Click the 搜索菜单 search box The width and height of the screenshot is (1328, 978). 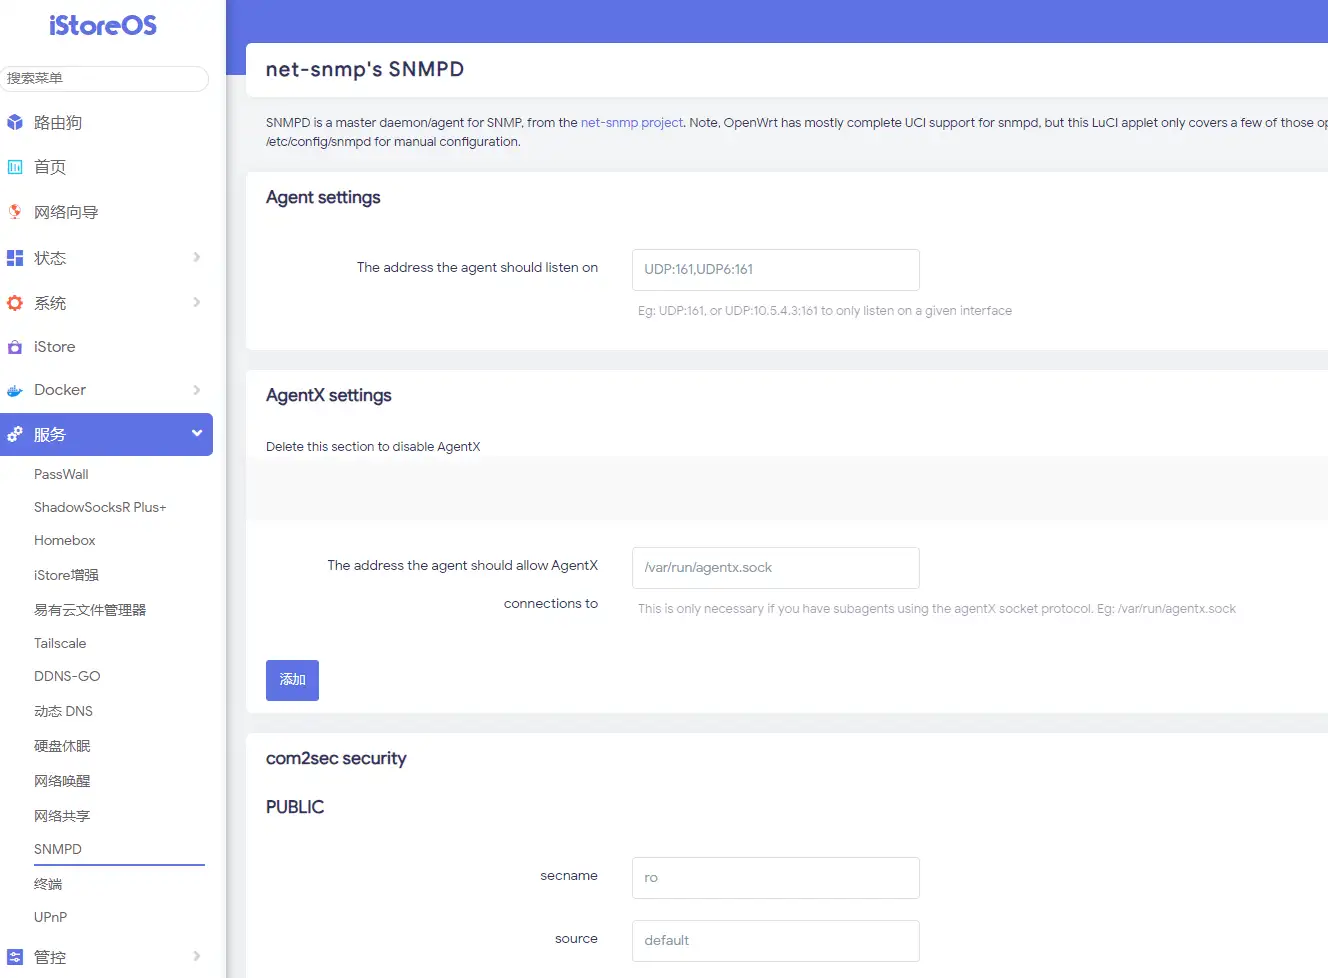coord(104,78)
